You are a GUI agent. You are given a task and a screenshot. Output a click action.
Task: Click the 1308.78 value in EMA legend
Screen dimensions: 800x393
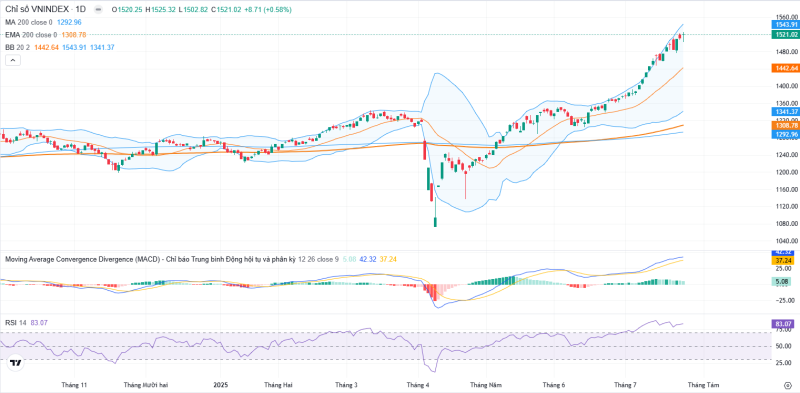[73, 35]
